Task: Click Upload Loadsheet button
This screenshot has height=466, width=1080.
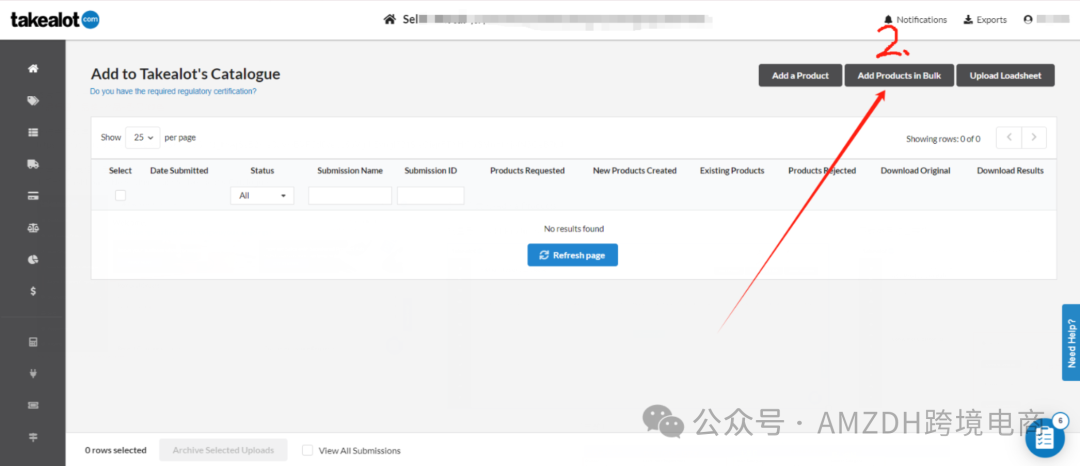Action: 1006,76
